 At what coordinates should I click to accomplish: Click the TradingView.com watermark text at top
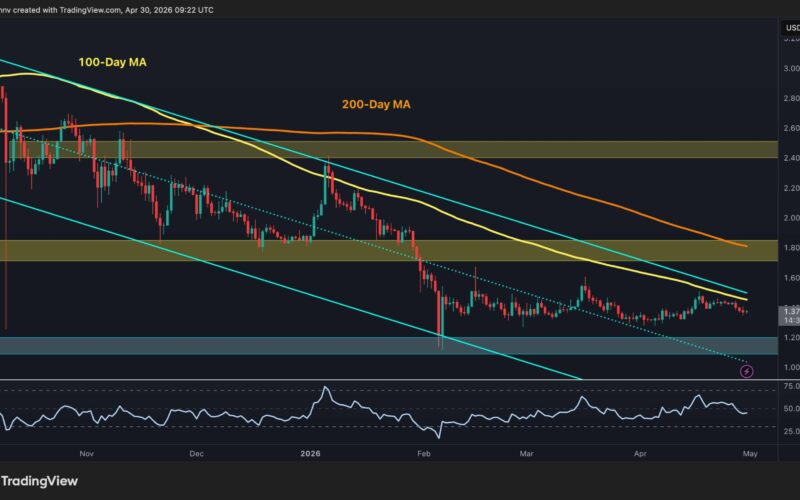click(90, 10)
